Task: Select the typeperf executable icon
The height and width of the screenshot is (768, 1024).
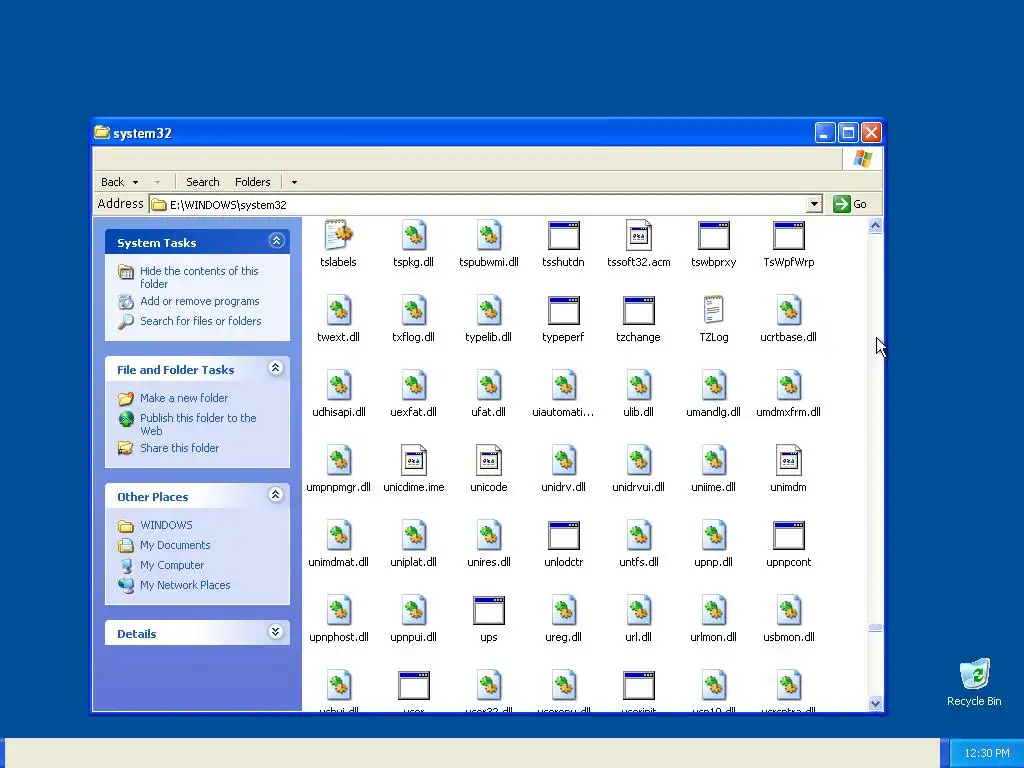Action: [x=564, y=310]
